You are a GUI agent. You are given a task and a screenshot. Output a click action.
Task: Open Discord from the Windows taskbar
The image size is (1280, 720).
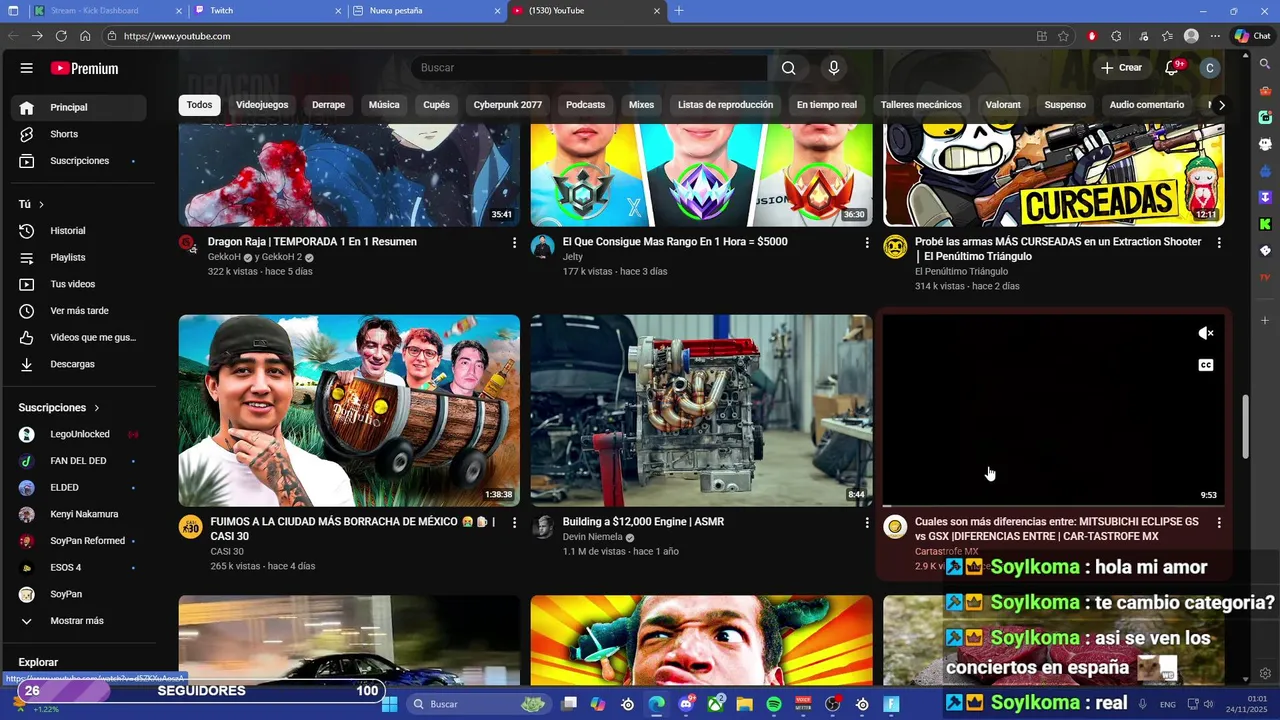(x=686, y=704)
